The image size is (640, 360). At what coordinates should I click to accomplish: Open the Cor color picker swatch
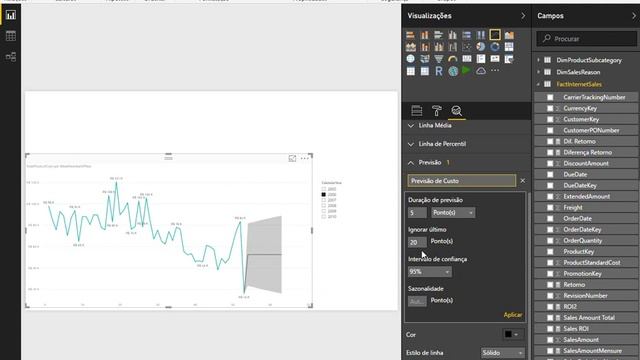click(513, 334)
